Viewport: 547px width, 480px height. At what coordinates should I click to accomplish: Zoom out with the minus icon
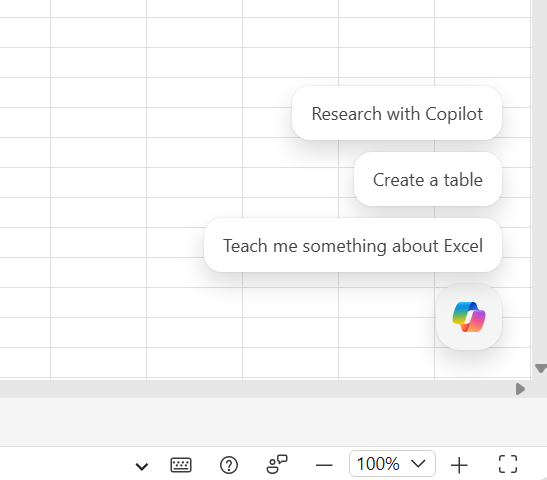324,465
